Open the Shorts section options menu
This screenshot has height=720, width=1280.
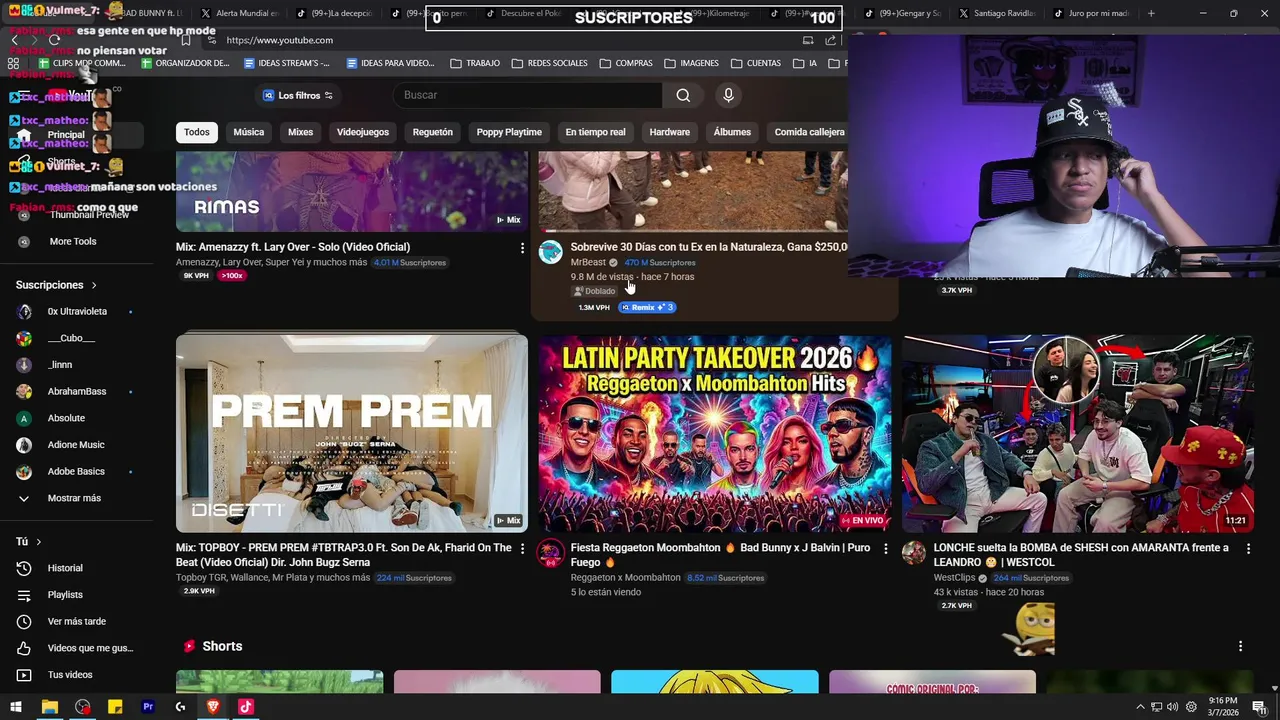pyautogui.click(x=1240, y=647)
